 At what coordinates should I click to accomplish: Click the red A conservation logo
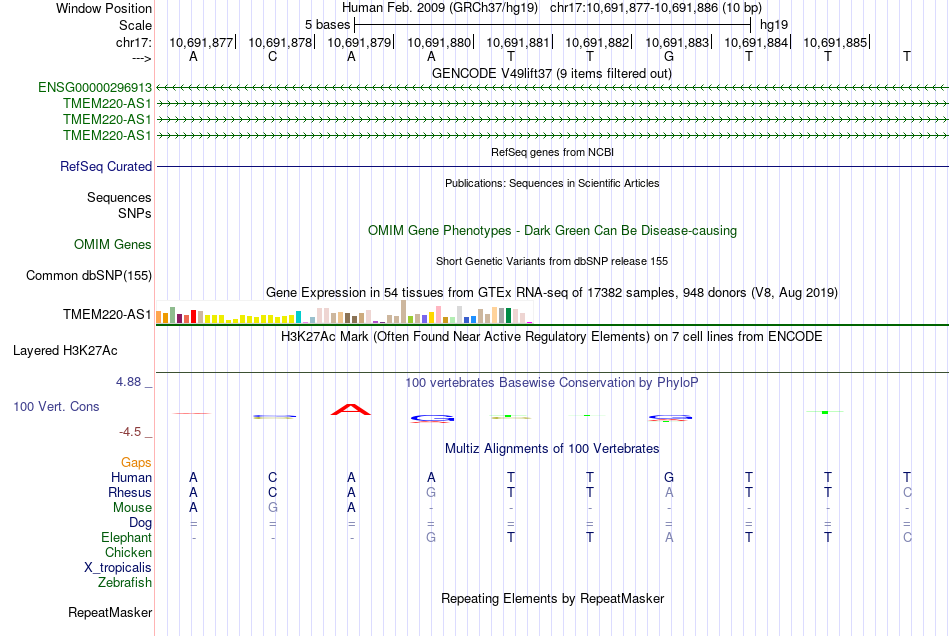[351, 409]
